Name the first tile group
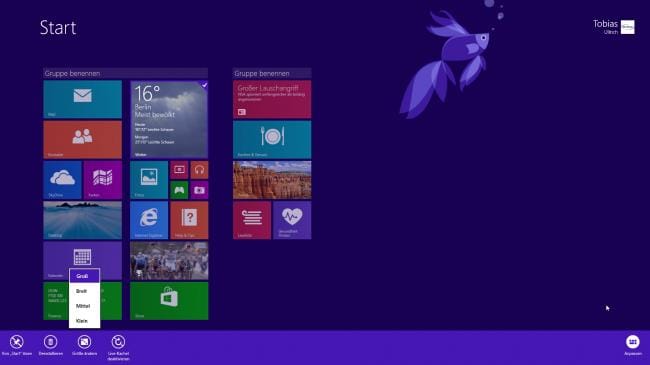Viewport: 650px width, 365px height. (126, 73)
